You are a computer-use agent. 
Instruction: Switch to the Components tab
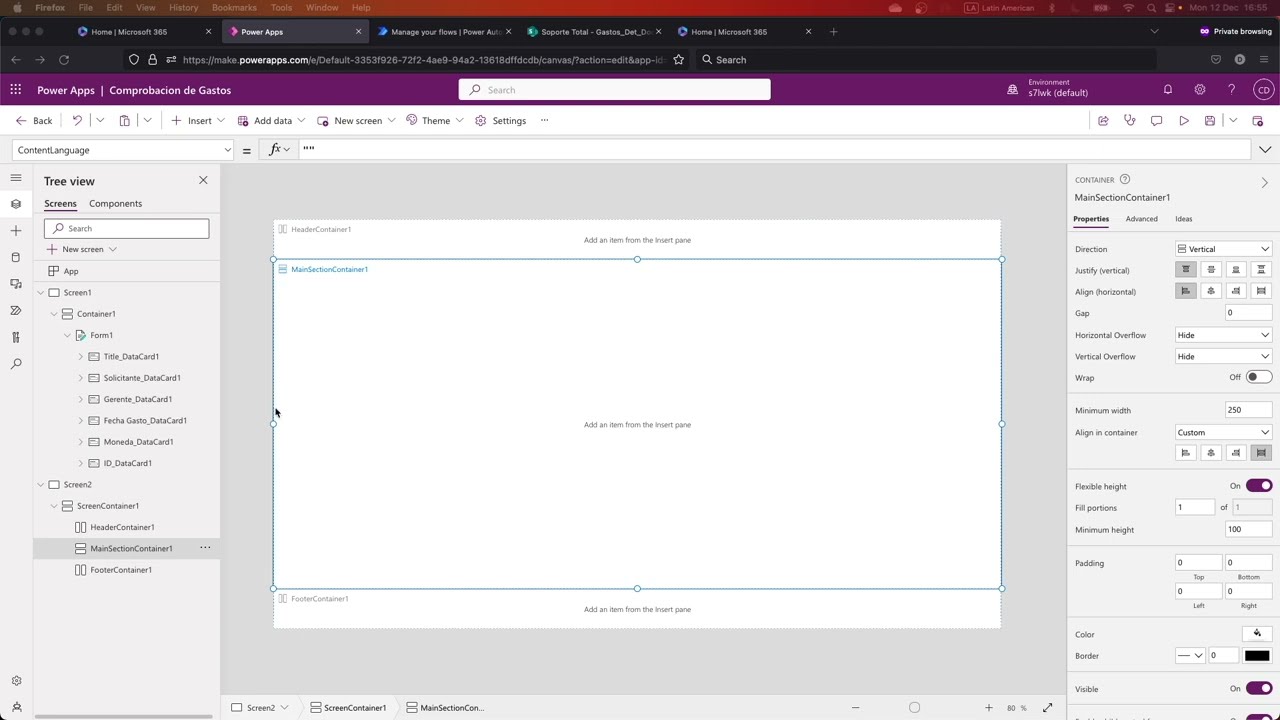click(115, 204)
